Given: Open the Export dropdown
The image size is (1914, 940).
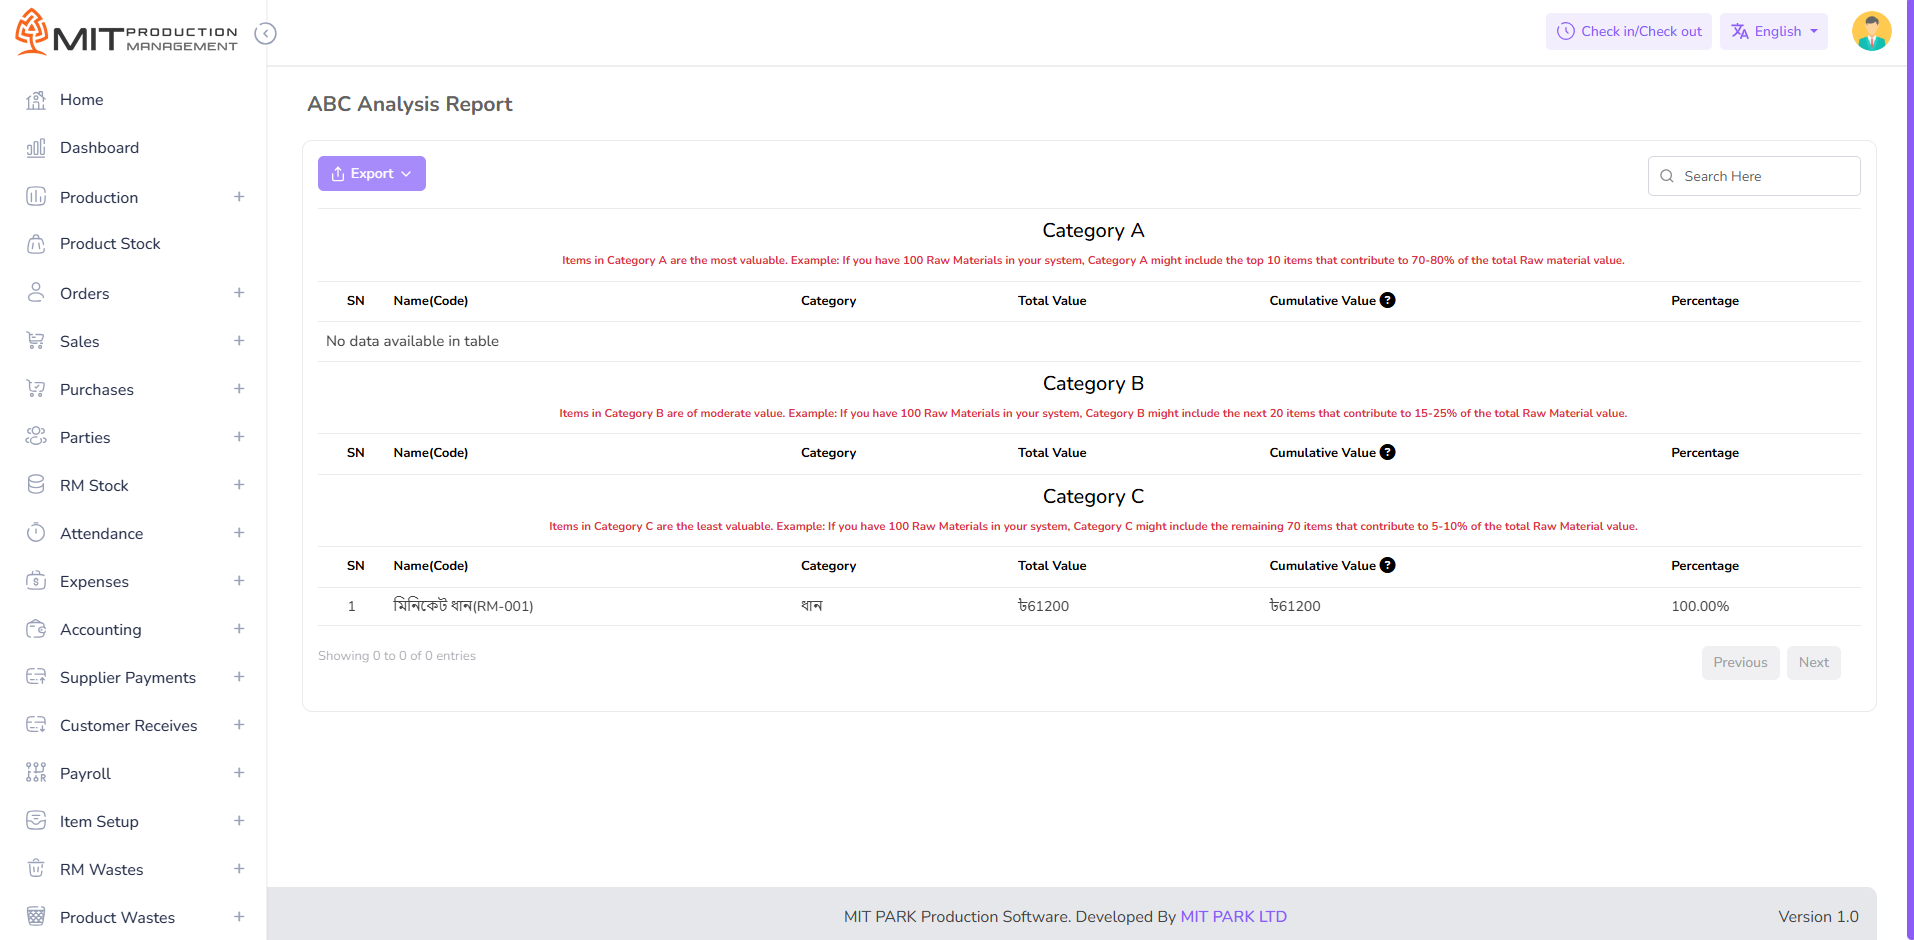Looking at the screenshot, I should (x=371, y=173).
